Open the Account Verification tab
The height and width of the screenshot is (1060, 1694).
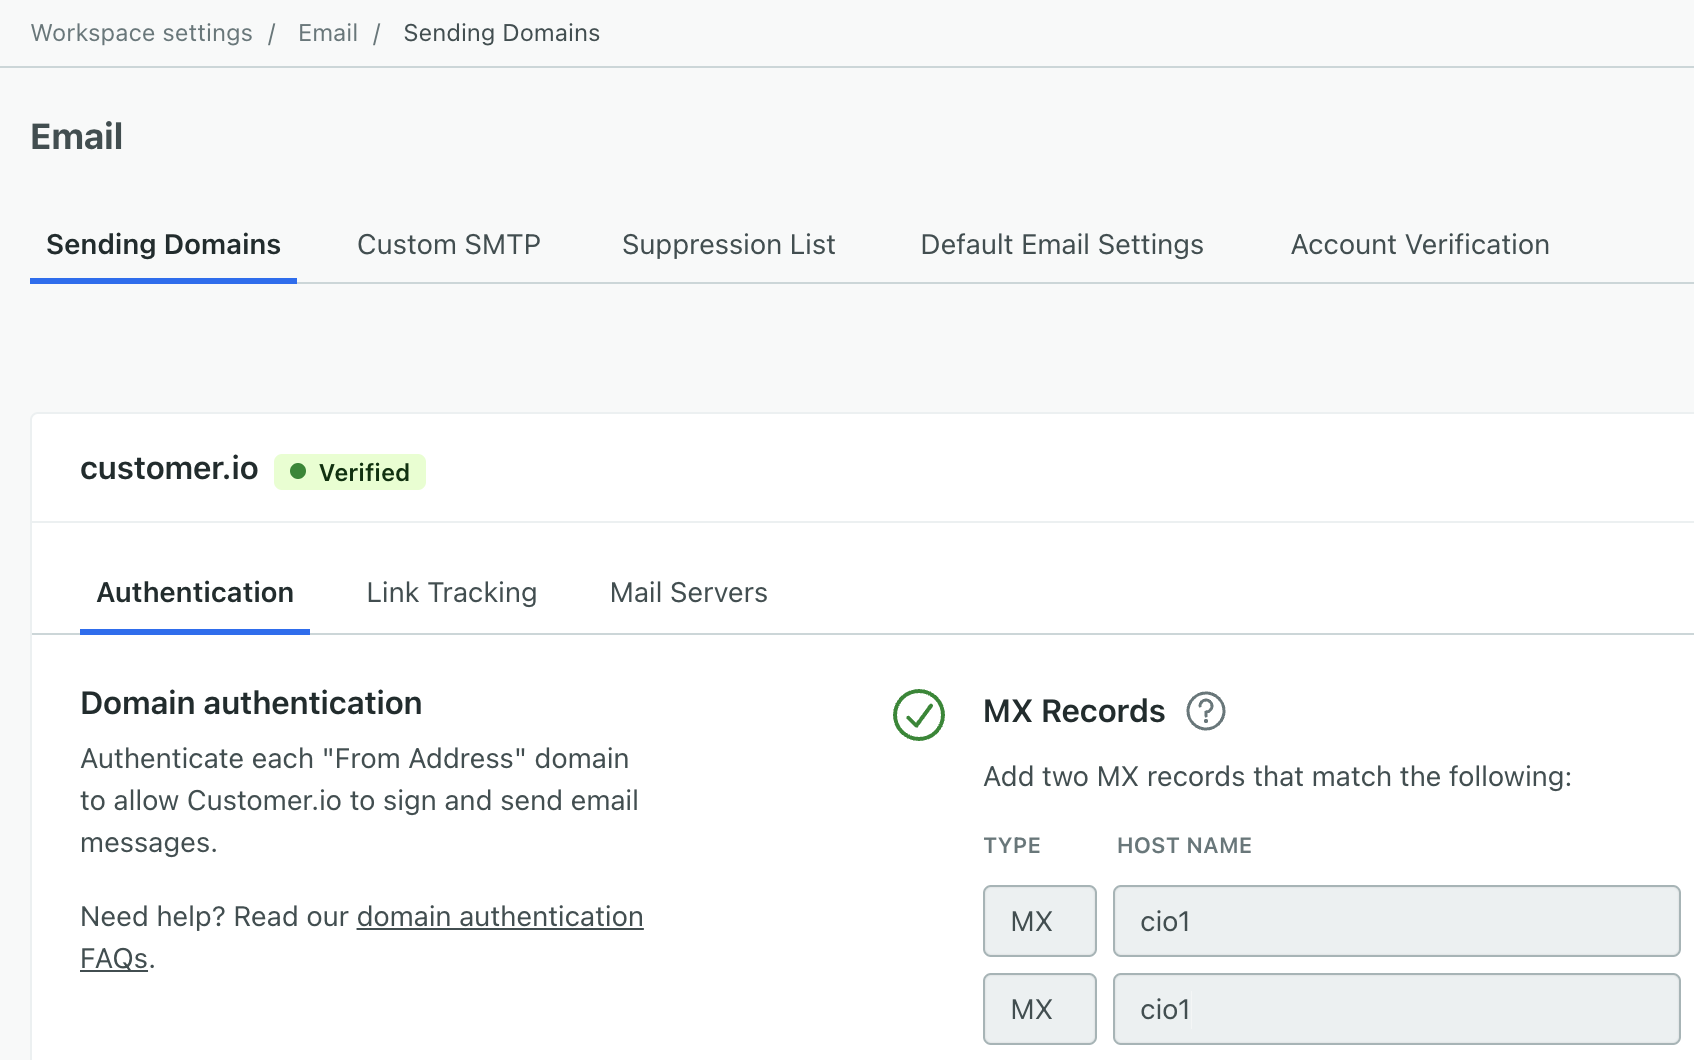click(x=1419, y=245)
